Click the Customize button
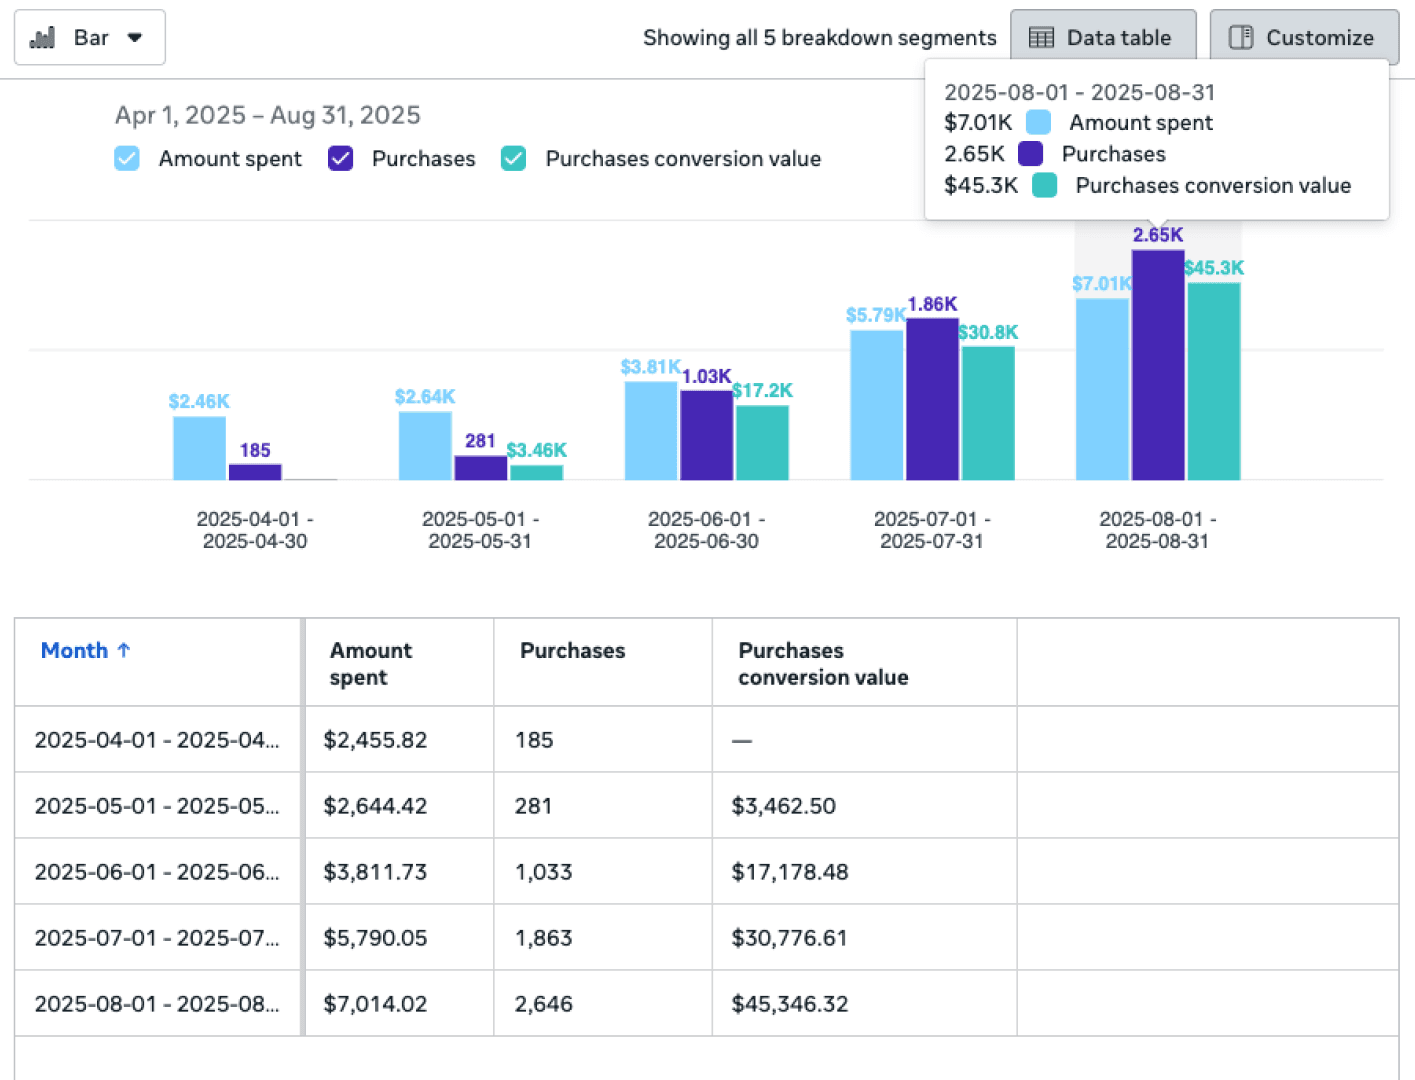This screenshot has height=1080, width=1415. point(1303,37)
